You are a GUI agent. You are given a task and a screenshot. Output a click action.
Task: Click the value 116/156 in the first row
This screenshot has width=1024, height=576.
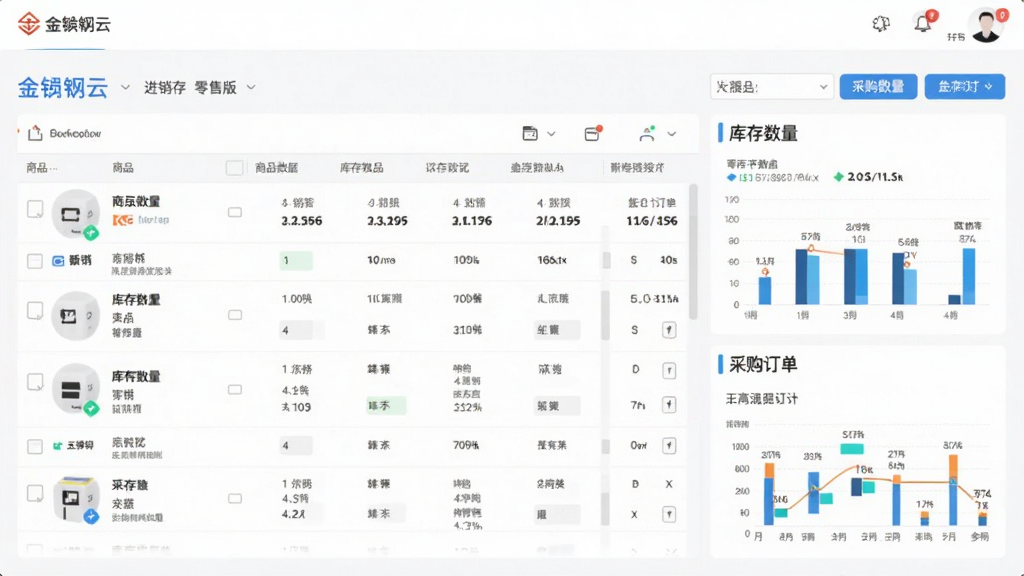652,221
